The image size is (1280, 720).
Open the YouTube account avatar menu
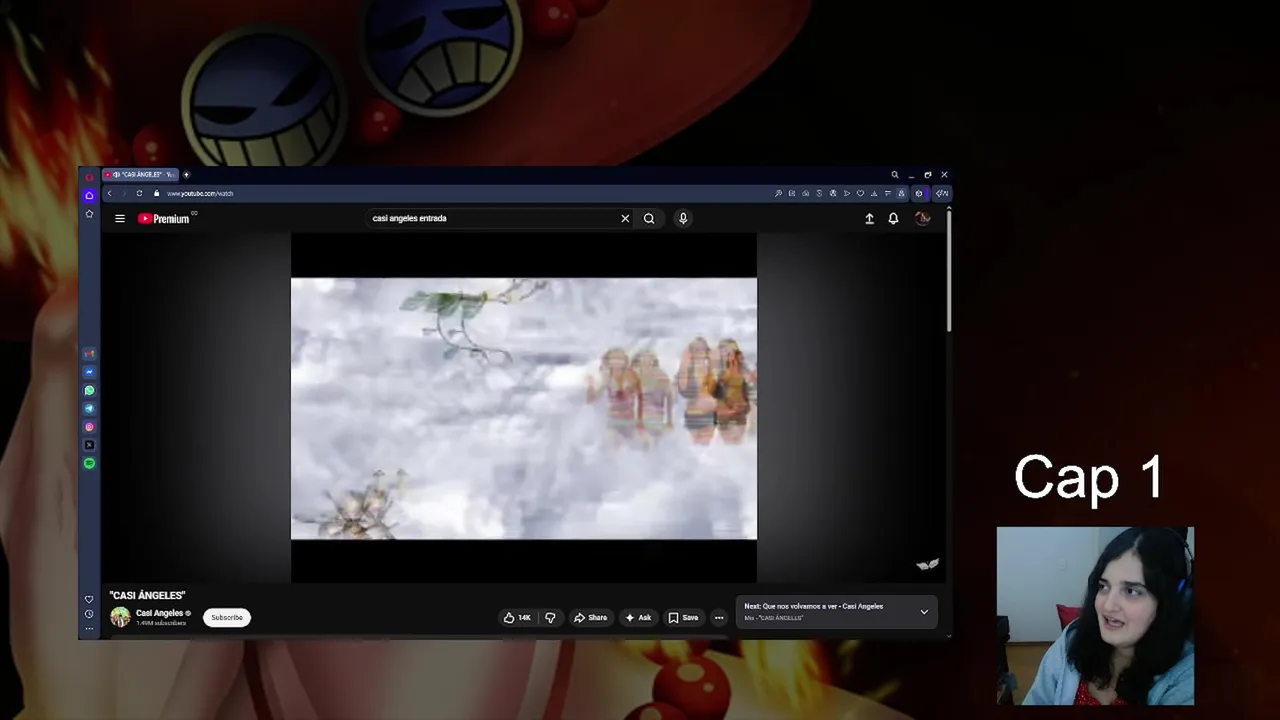tap(922, 218)
